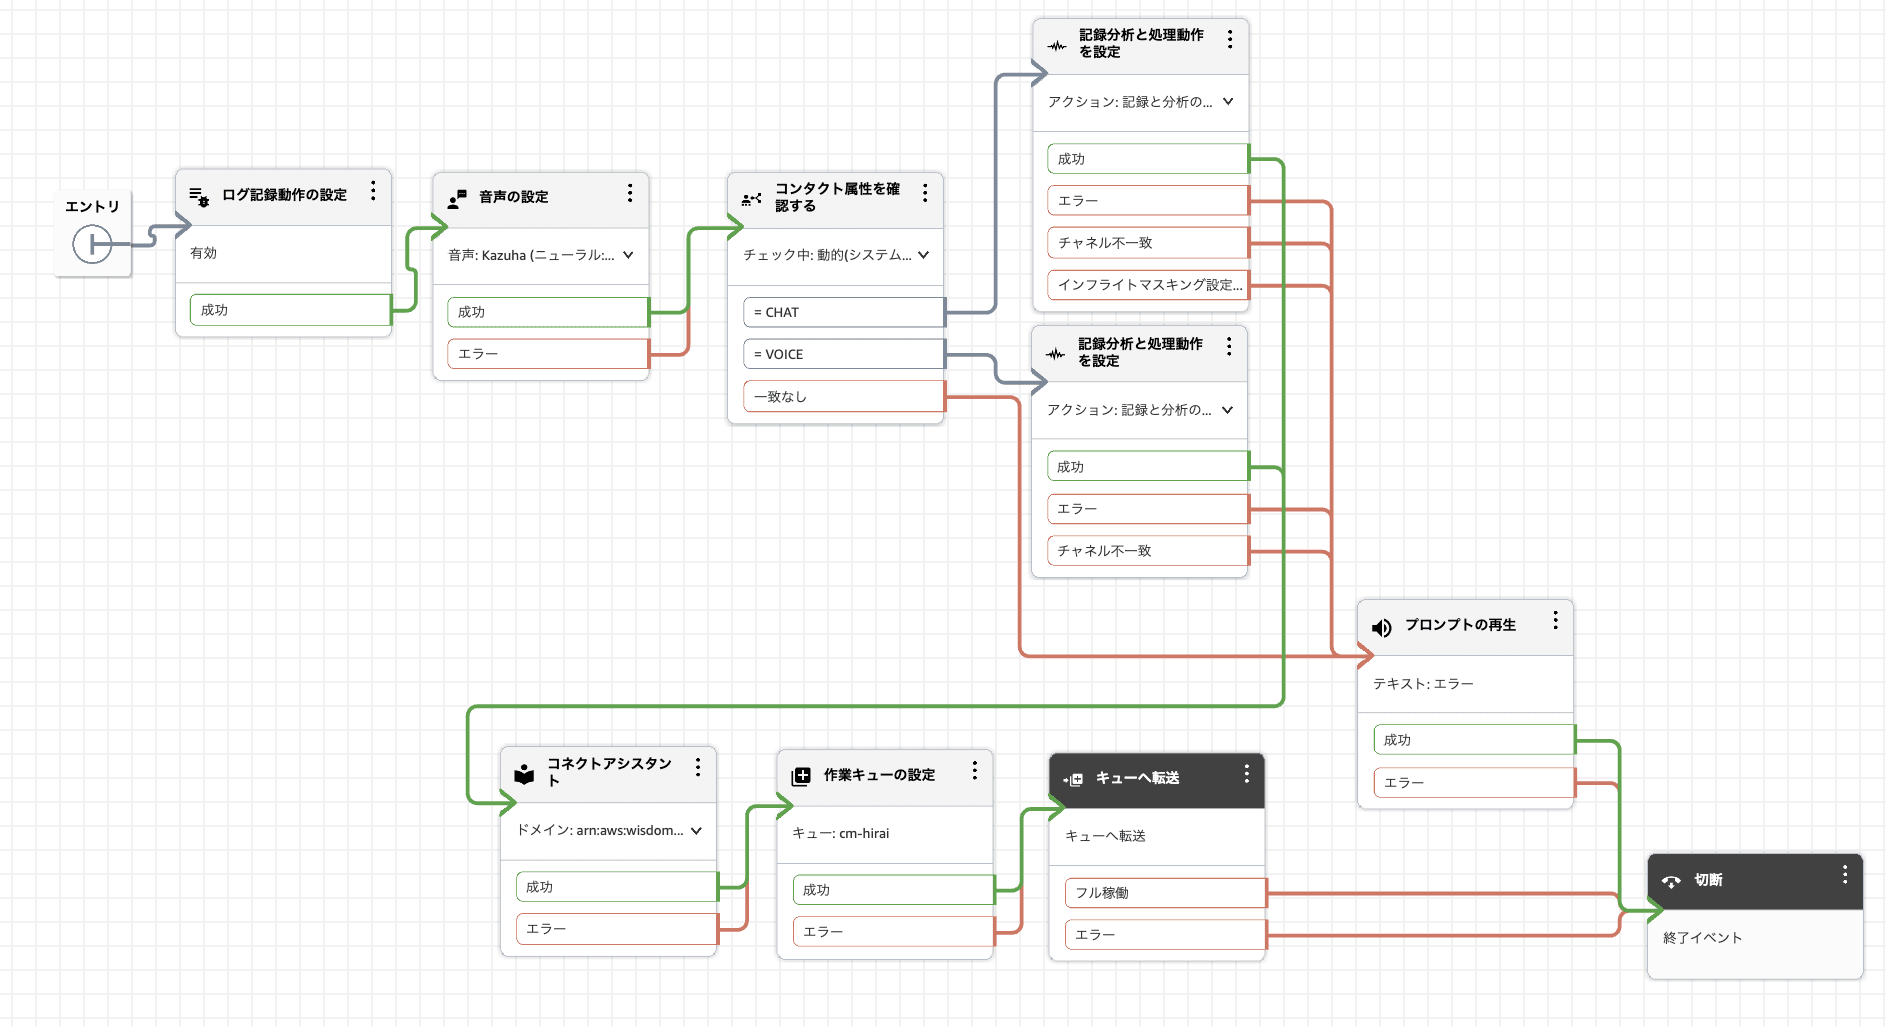Click the エラー output on キューへ転送 block

[1162, 934]
